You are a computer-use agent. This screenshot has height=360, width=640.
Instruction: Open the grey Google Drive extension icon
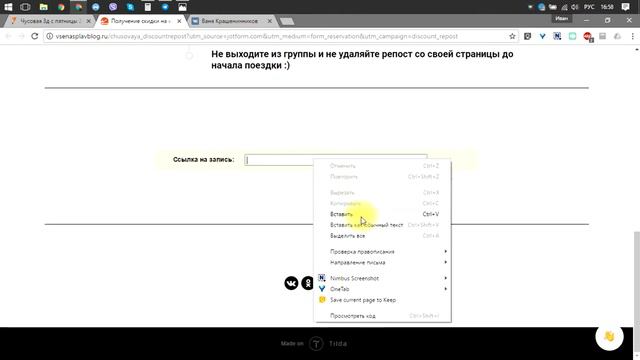617,36
